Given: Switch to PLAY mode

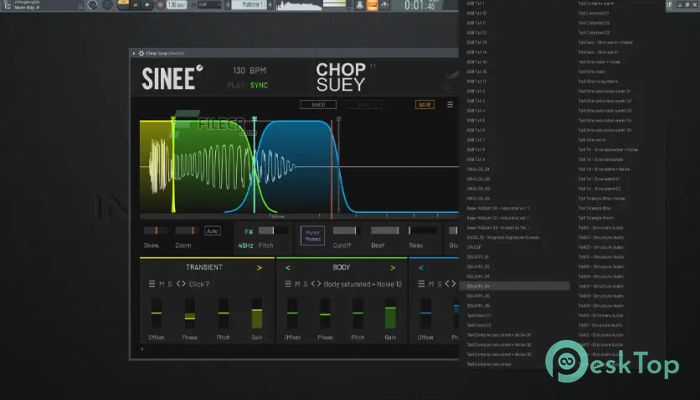Looking at the screenshot, I should click(235, 85).
